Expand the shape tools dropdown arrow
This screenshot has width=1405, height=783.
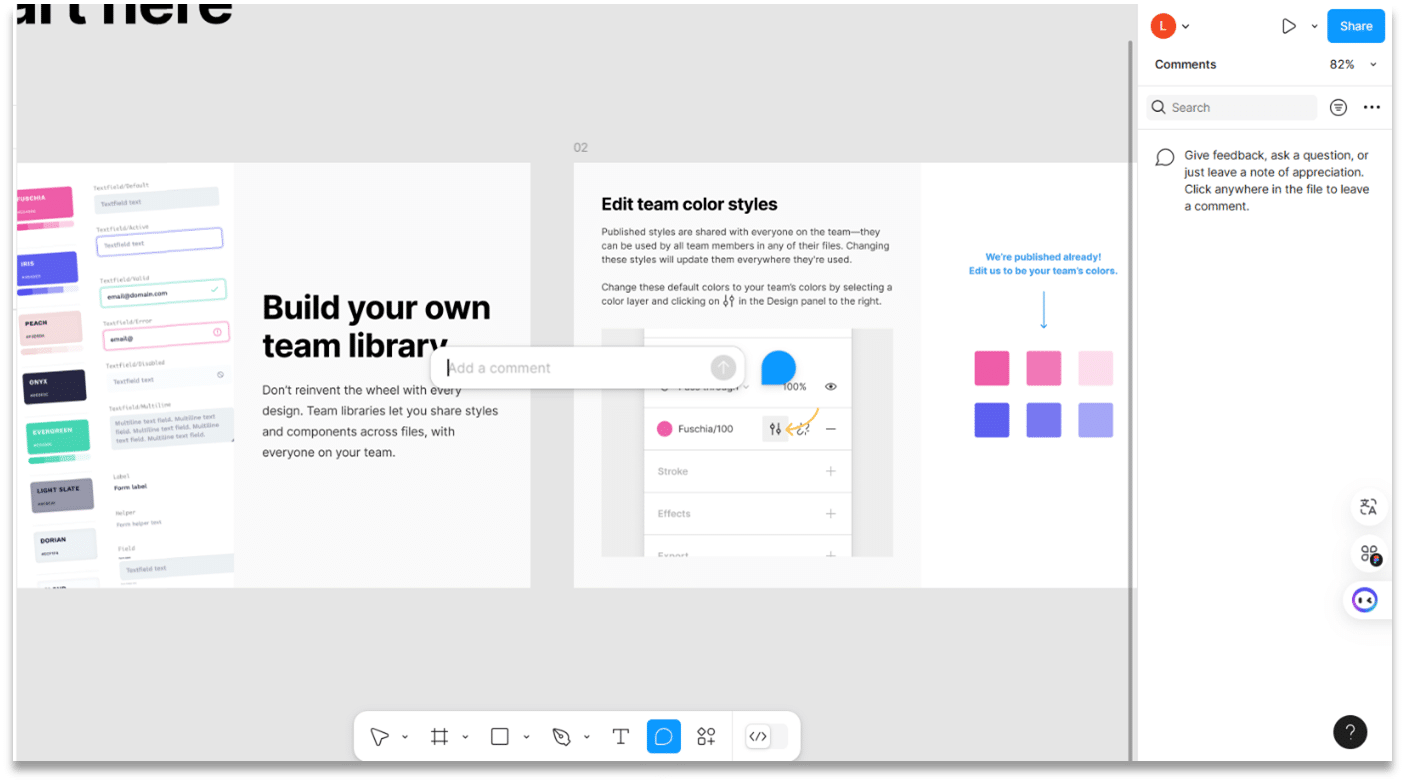[526, 738]
